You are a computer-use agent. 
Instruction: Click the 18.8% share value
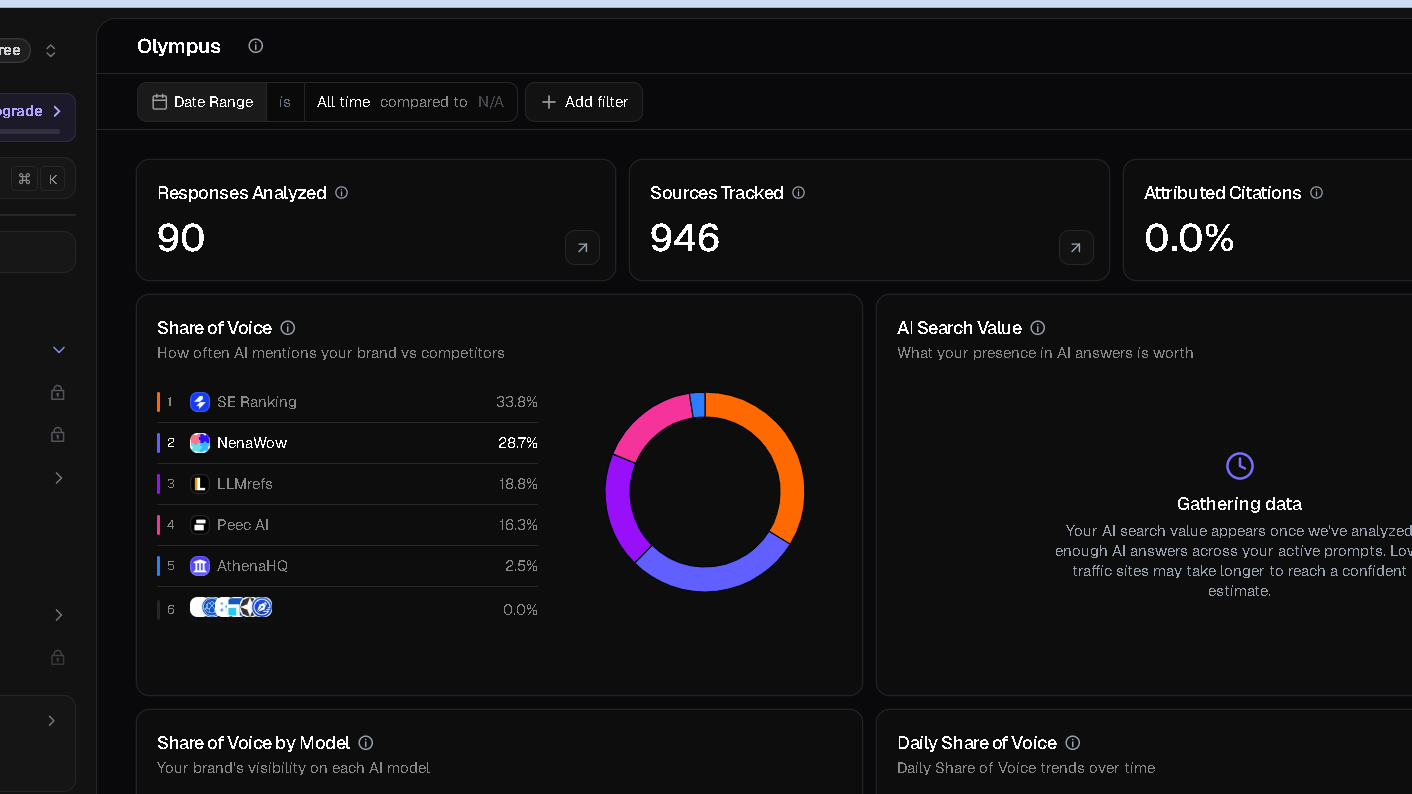[x=518, y=484]
